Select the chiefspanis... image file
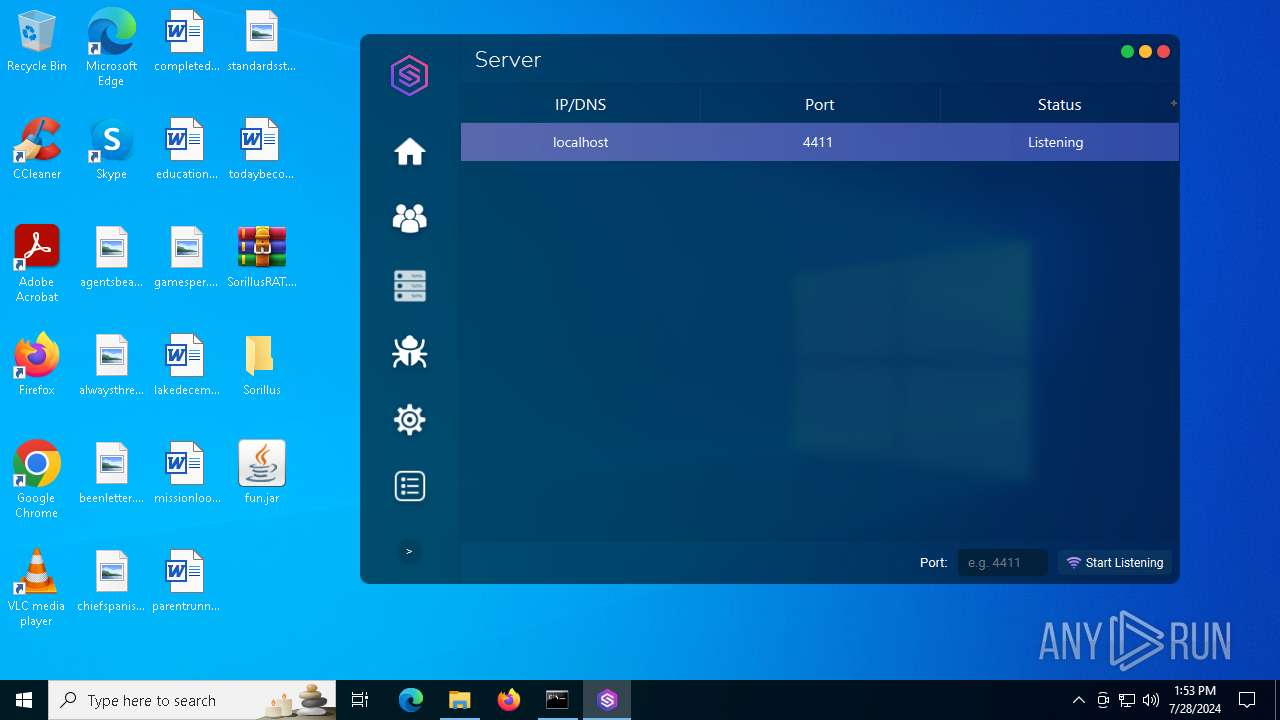 pos(111,582)
